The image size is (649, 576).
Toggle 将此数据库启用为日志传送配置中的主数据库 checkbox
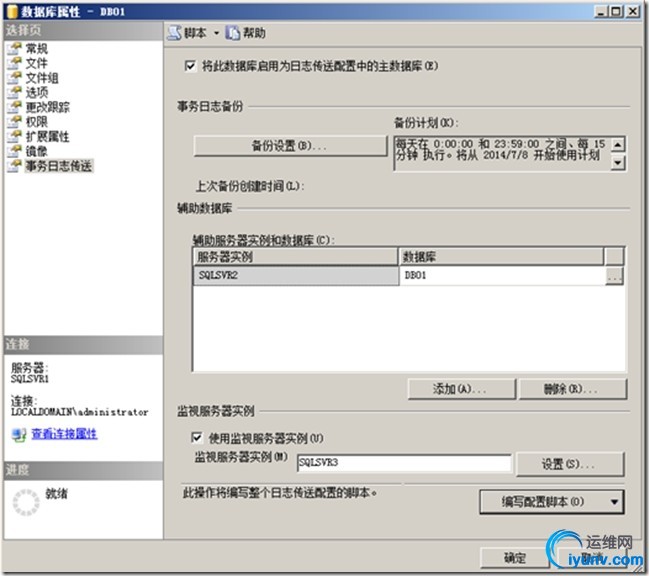pos(190,66)
